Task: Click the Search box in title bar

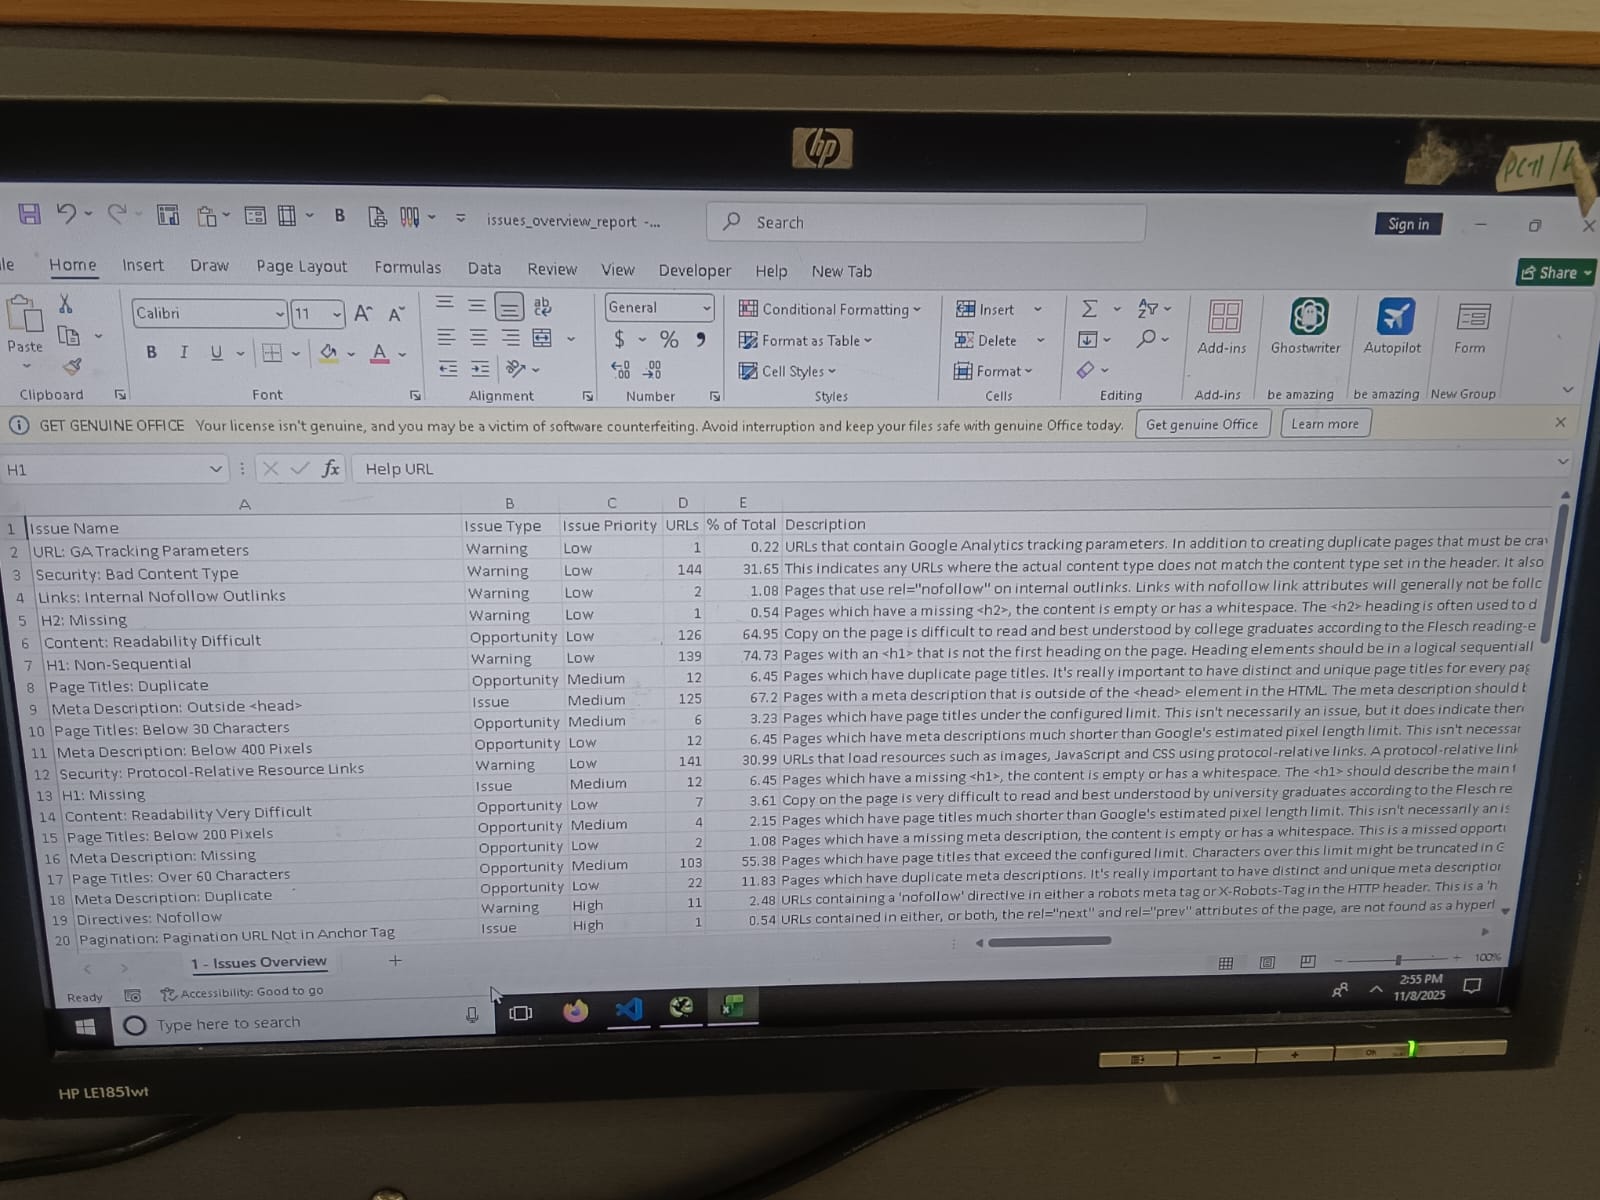Action: click(x=925, y=222)
